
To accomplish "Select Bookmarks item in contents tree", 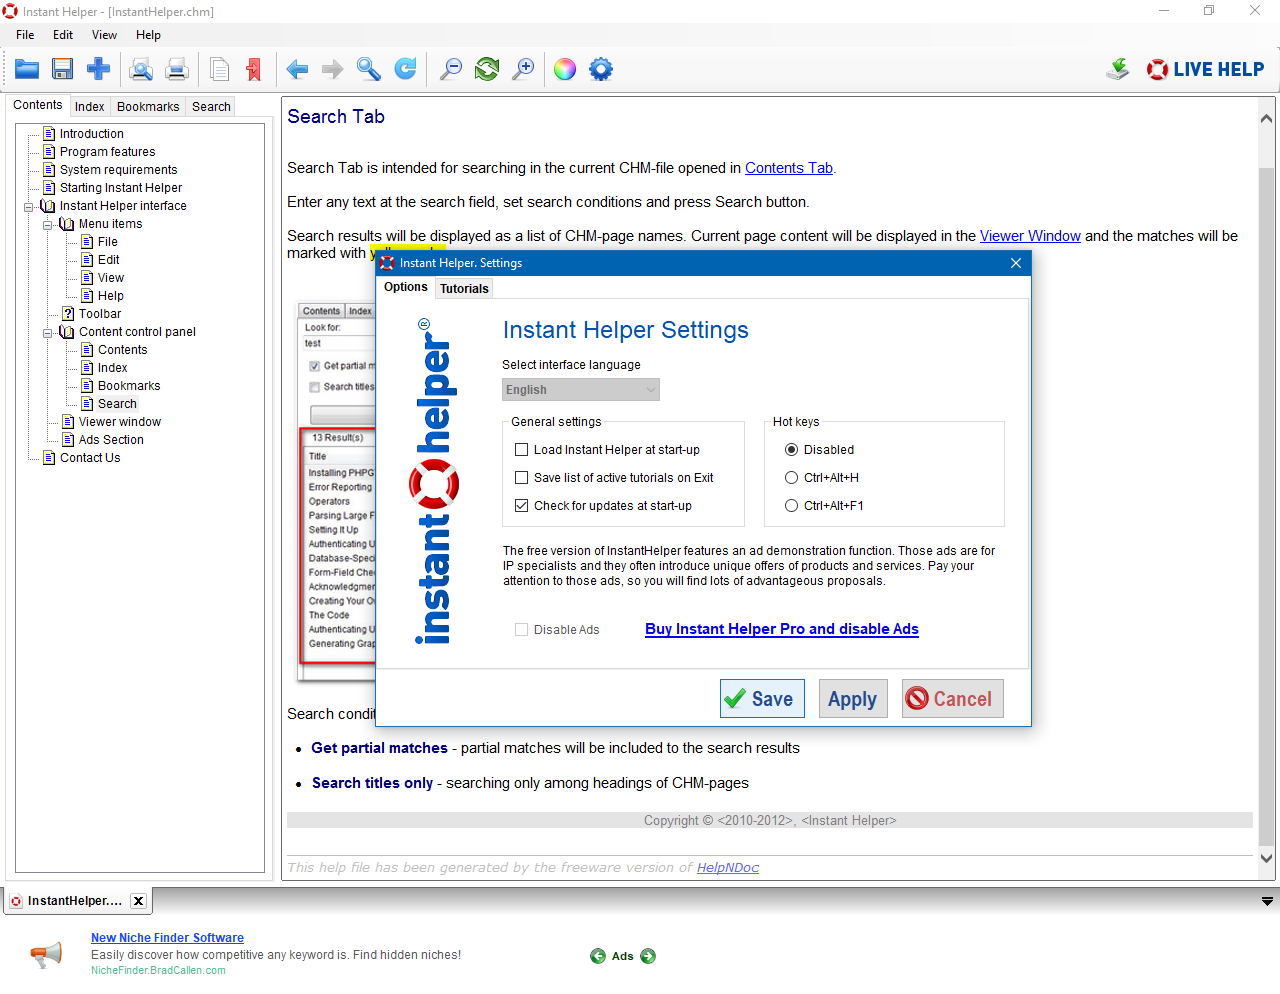I will coord(129,386).
